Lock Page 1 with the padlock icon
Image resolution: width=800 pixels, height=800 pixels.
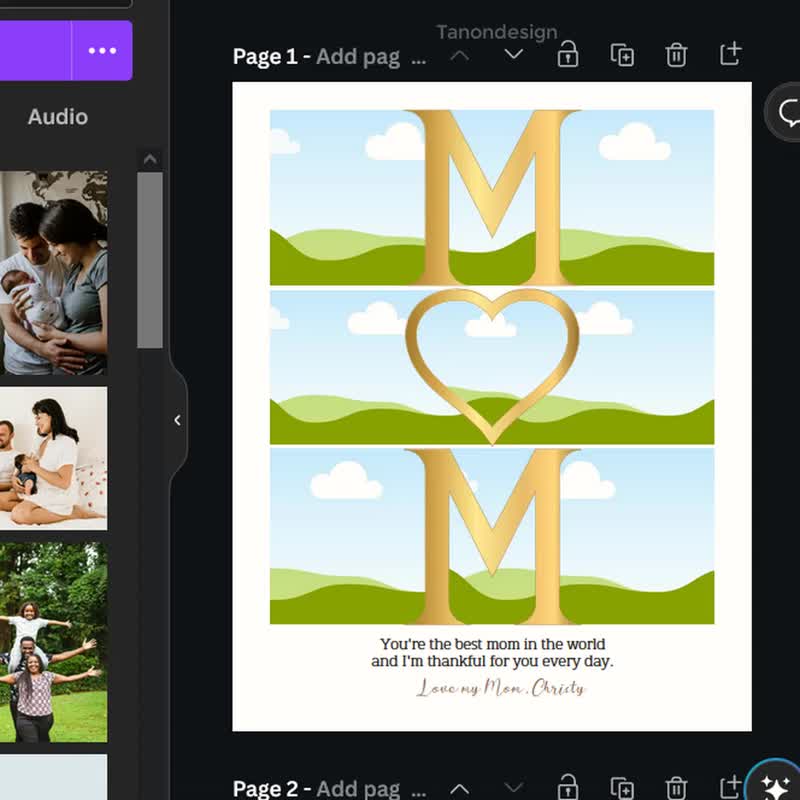568,55
